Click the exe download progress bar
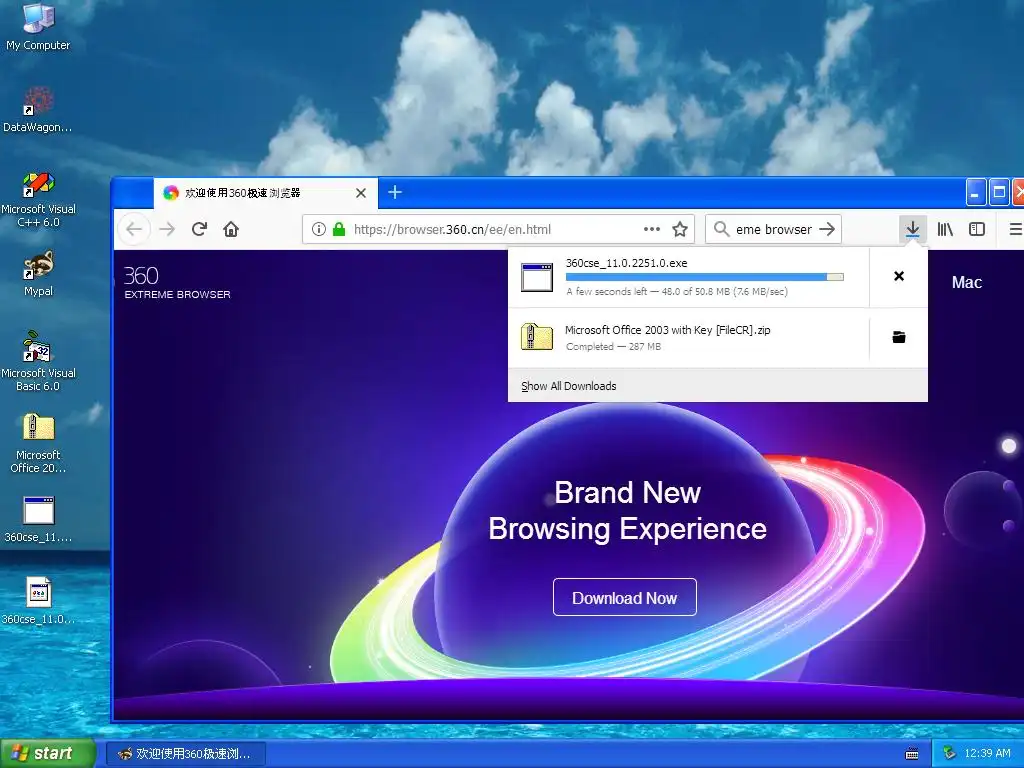This screenshot has width=1024, height=768. point(705,277)
